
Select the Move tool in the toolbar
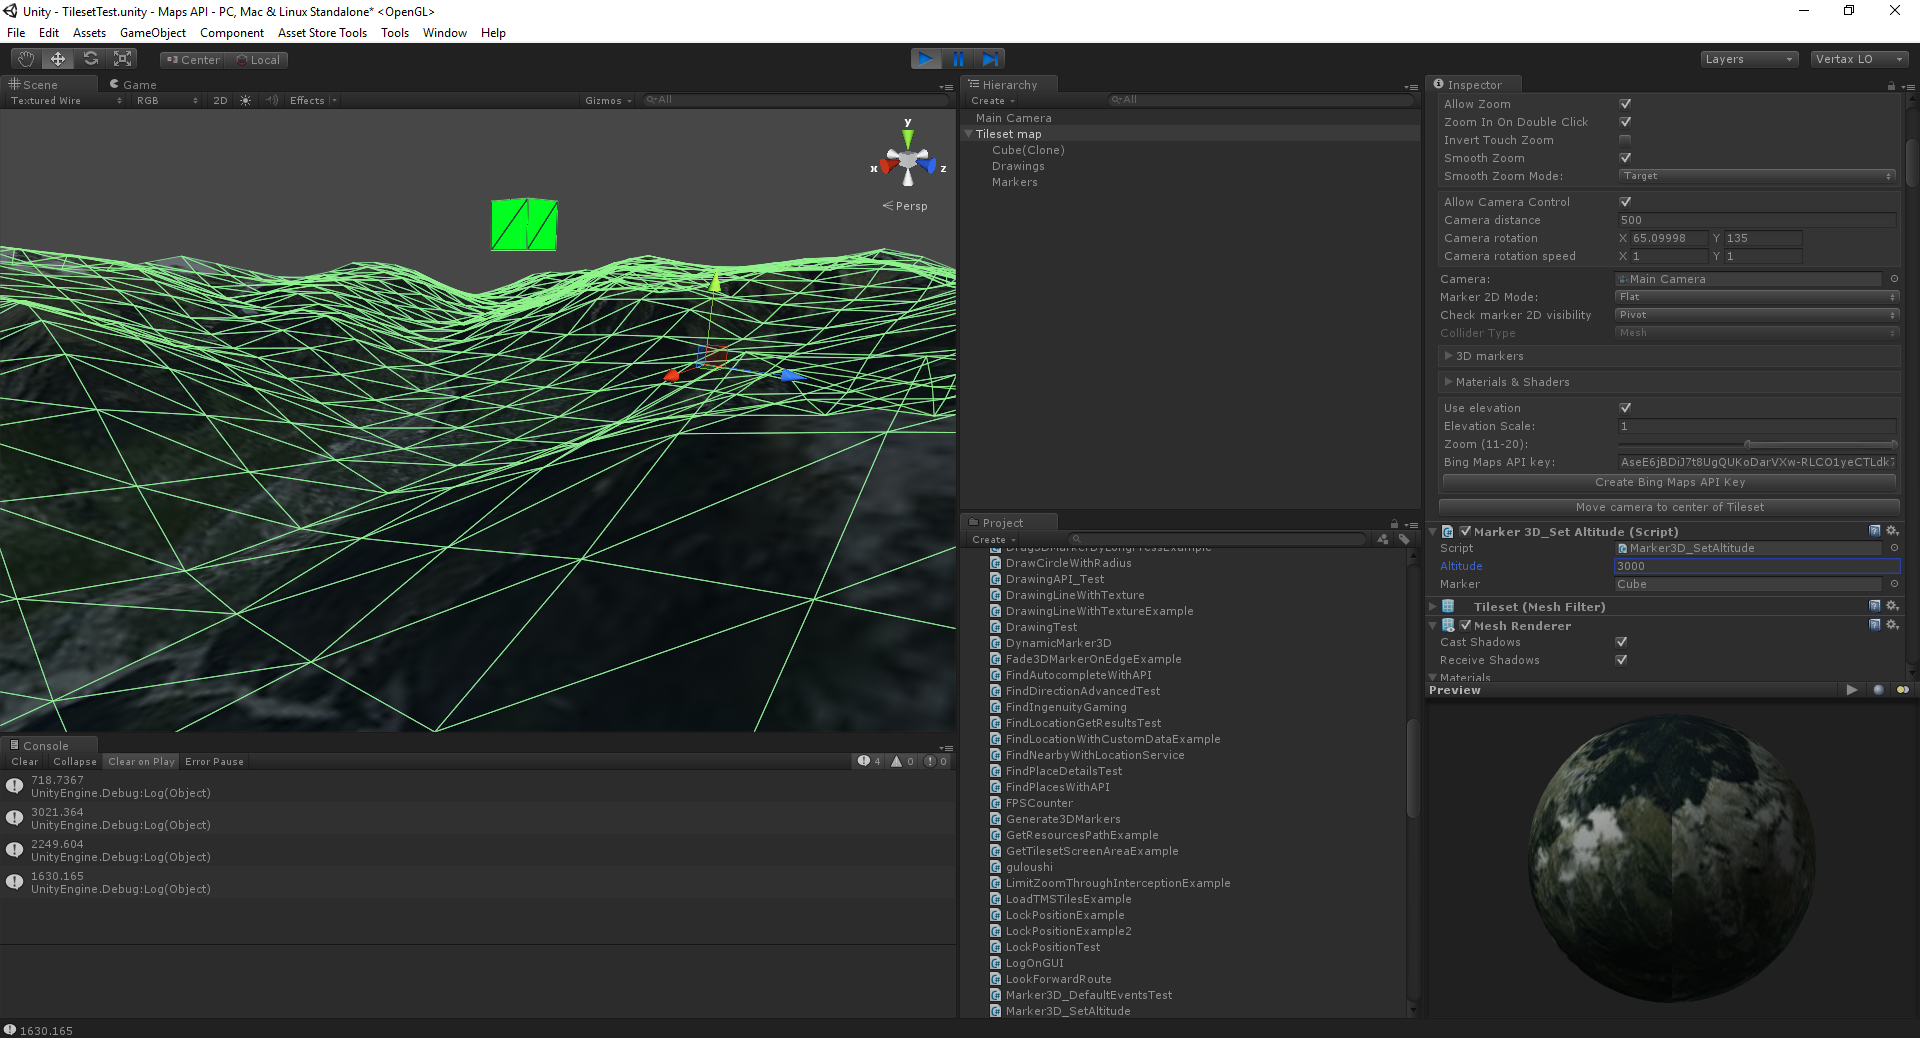point(58,59)
